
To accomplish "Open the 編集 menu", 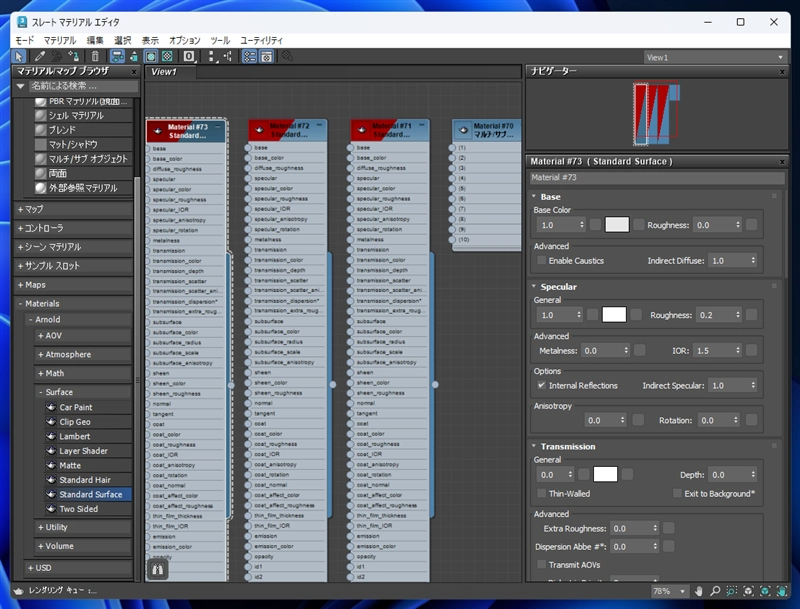I will [95, 40].
